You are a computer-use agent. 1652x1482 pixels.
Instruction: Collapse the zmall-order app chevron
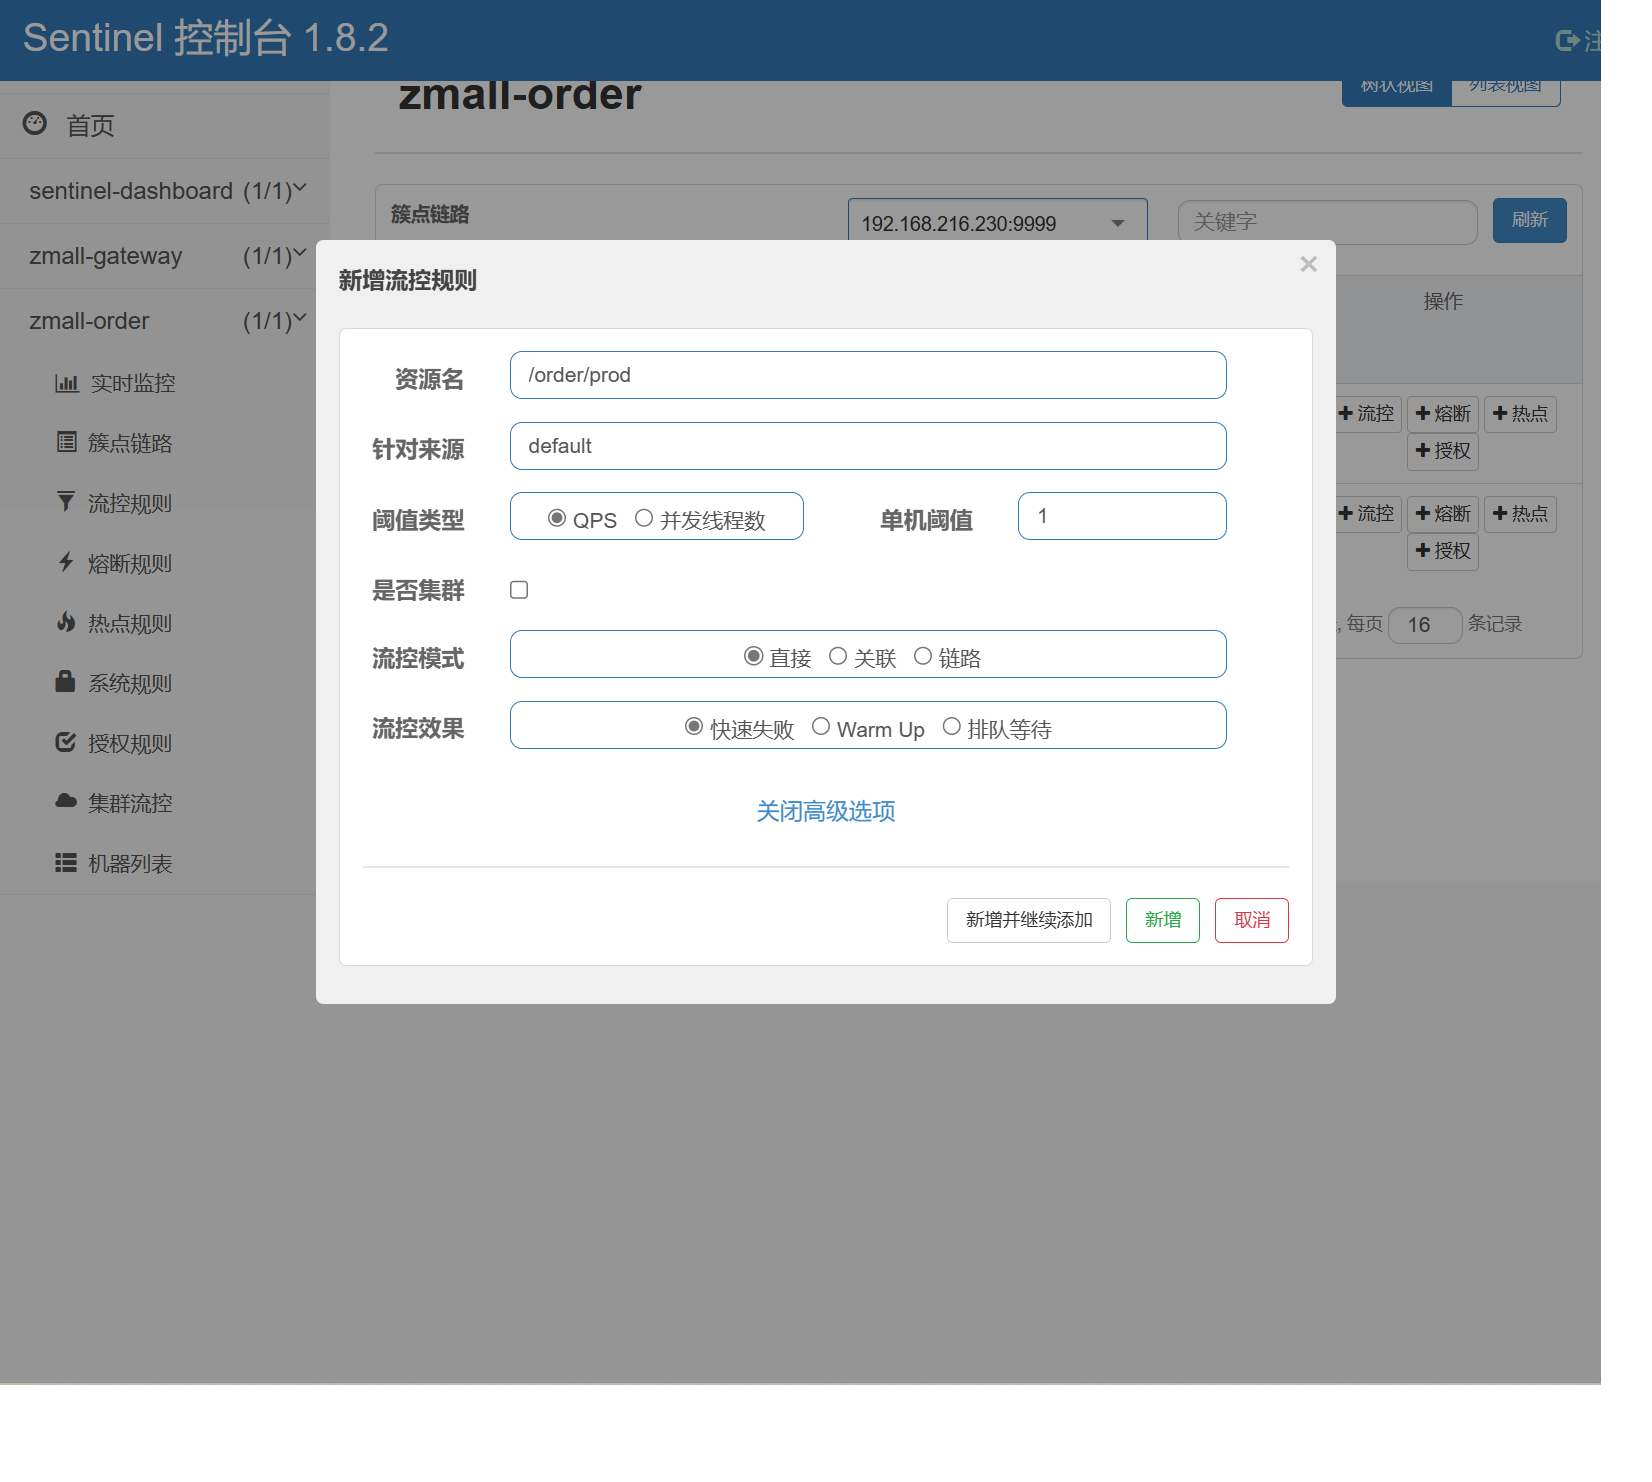tap(300, 318)
